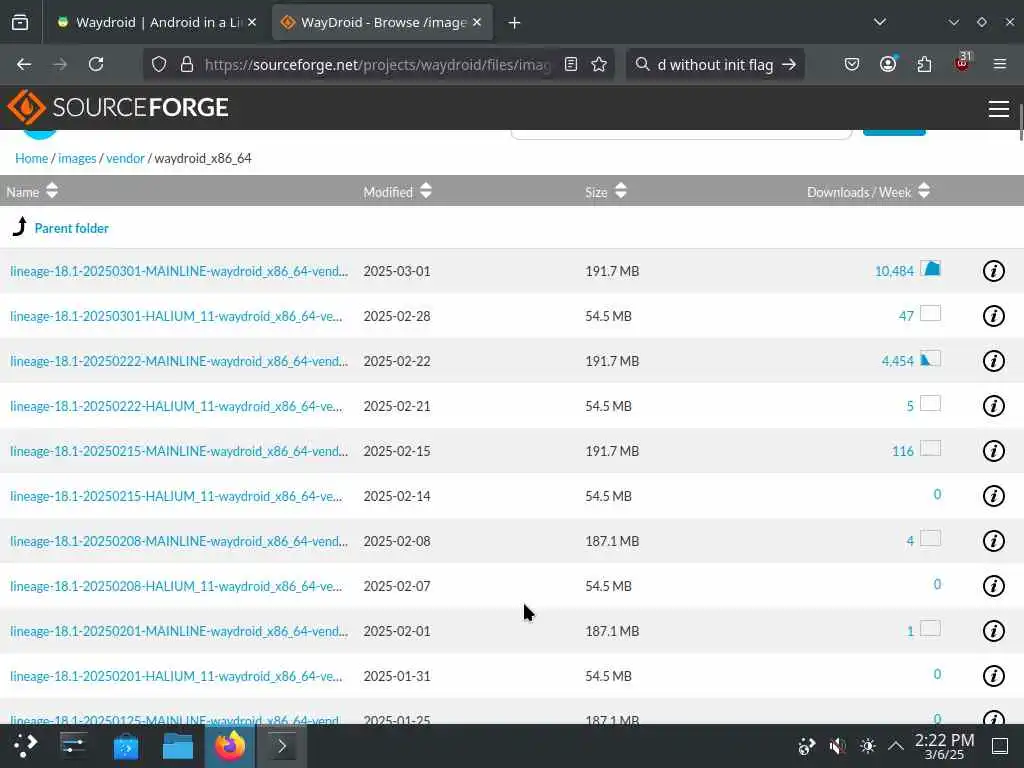Show info for 20250208-MAINLINE file
Image resolution: width=1024 pixels, height=768 pixels.
click(x=993, y=541)
